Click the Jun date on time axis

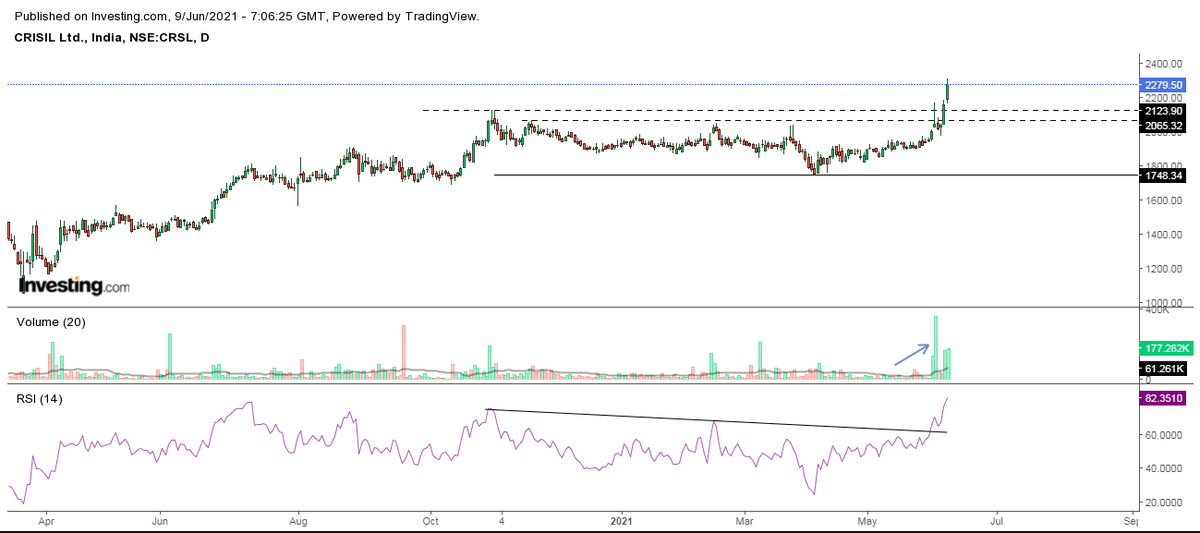[160, 521]
